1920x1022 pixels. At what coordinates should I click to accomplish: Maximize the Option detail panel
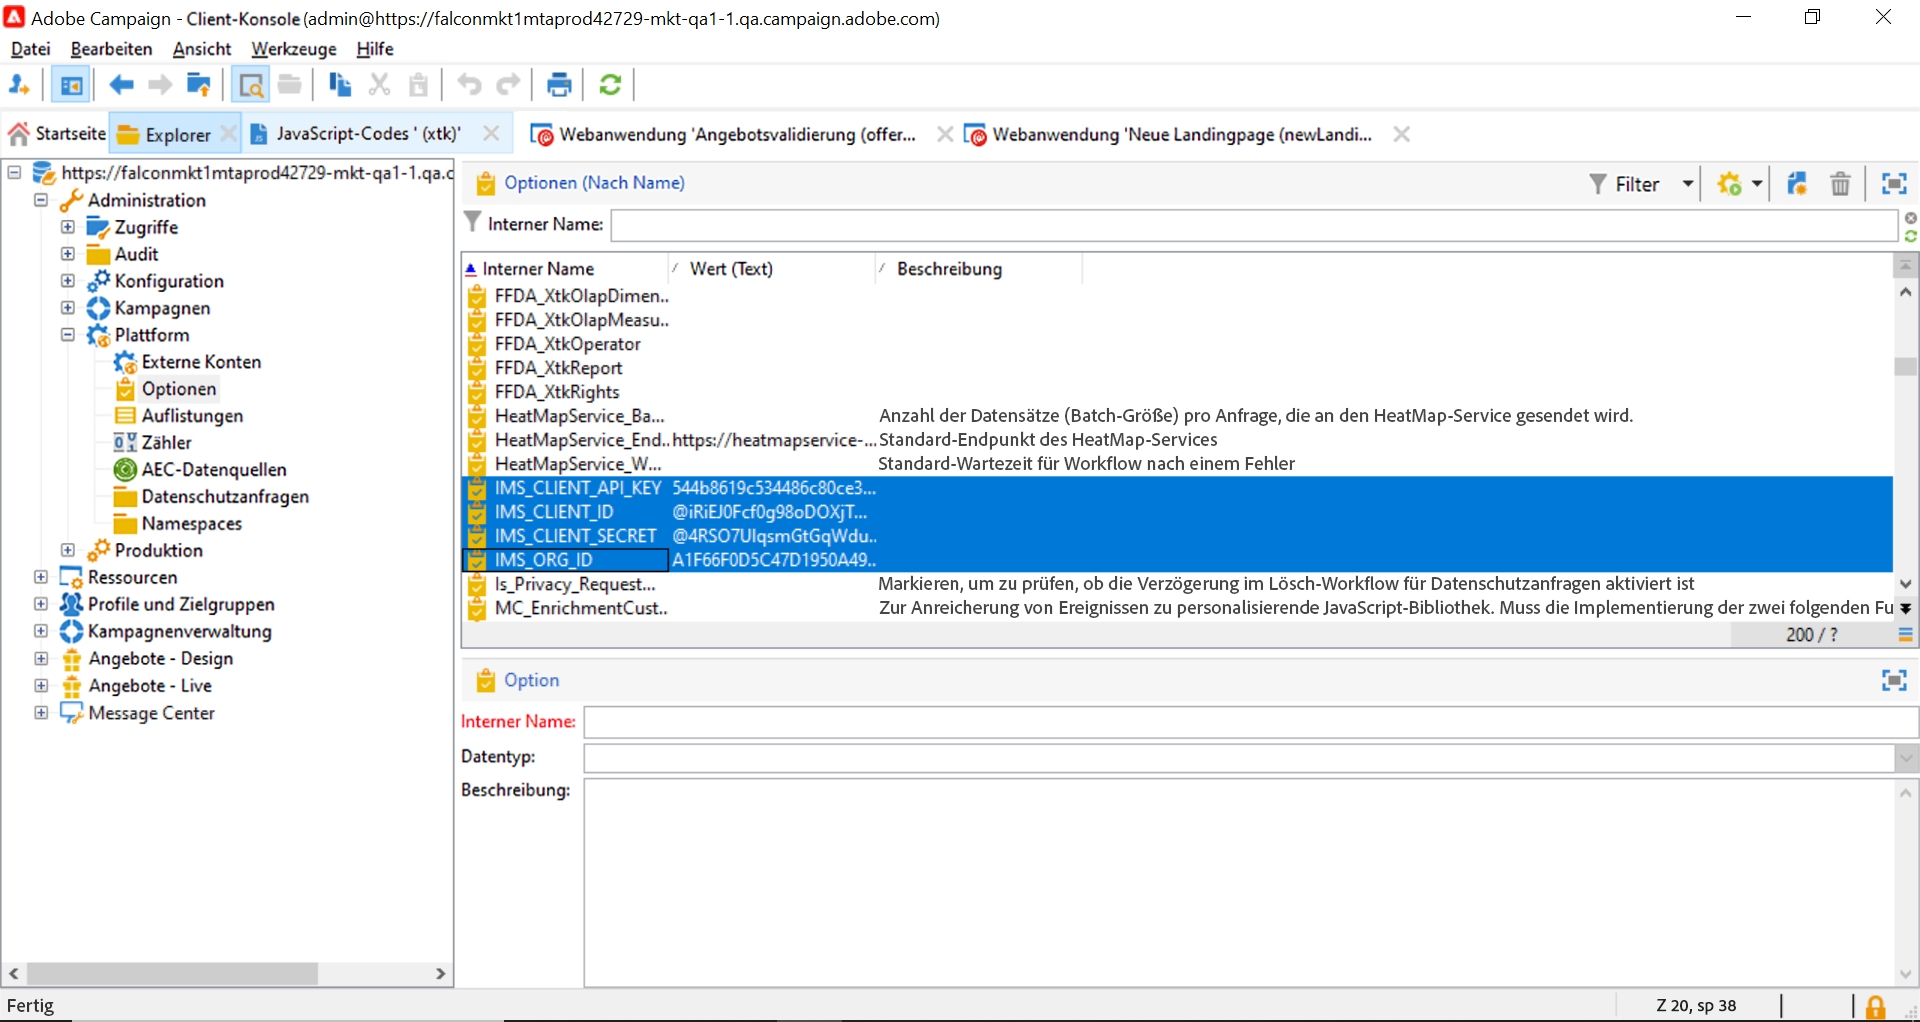[1894, 681]
